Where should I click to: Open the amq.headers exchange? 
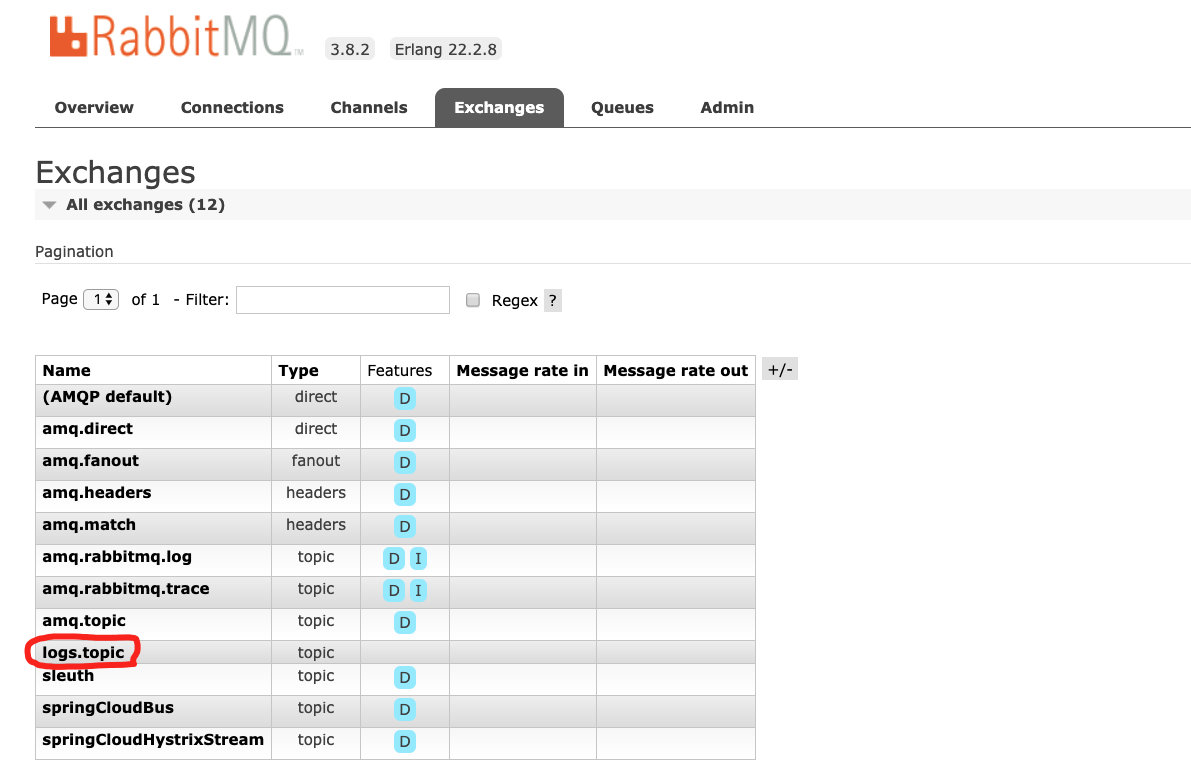pos(96,492)
